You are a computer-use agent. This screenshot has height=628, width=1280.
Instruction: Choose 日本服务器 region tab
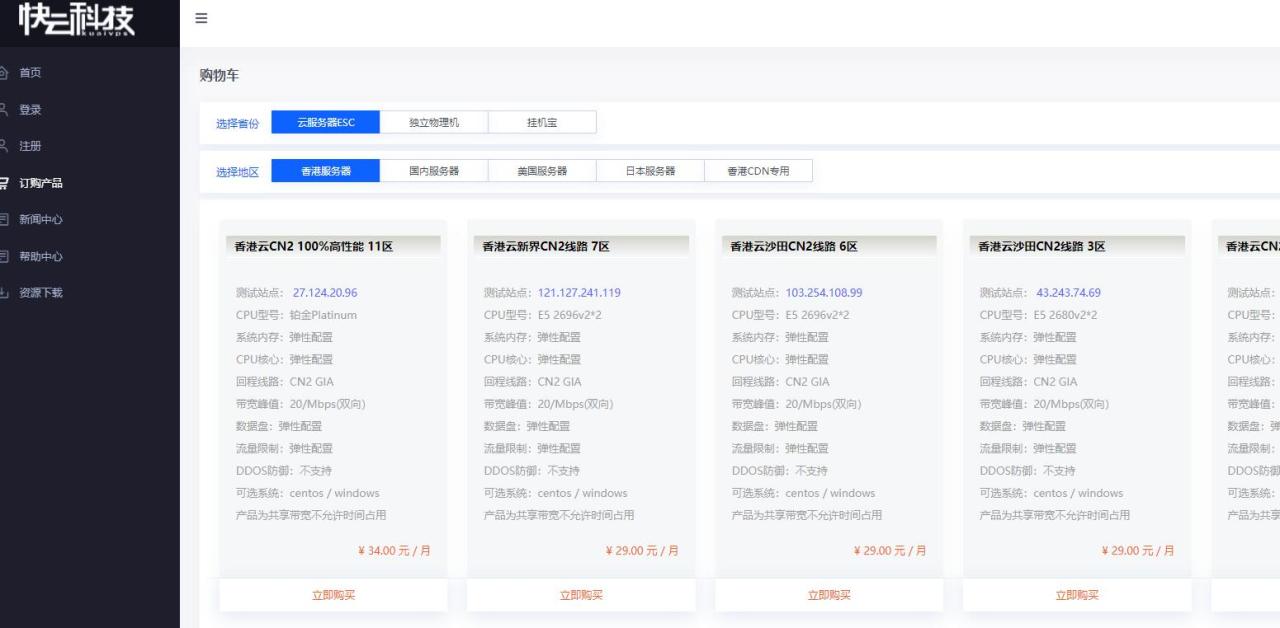(650, 171)
